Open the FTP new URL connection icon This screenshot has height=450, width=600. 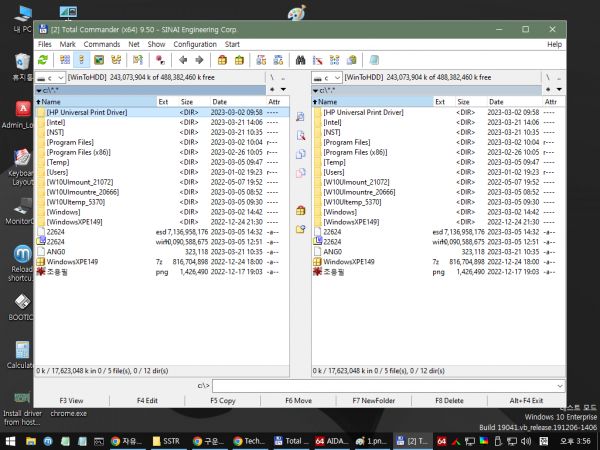point(278,60)
